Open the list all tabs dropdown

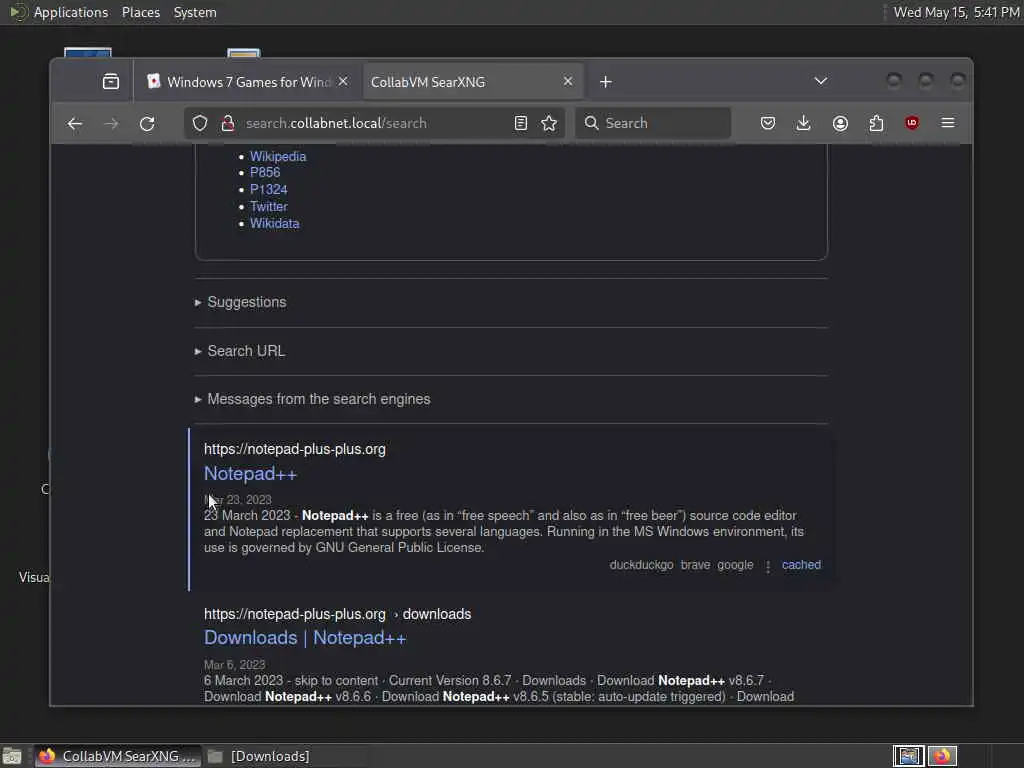[x=821, y=81]
